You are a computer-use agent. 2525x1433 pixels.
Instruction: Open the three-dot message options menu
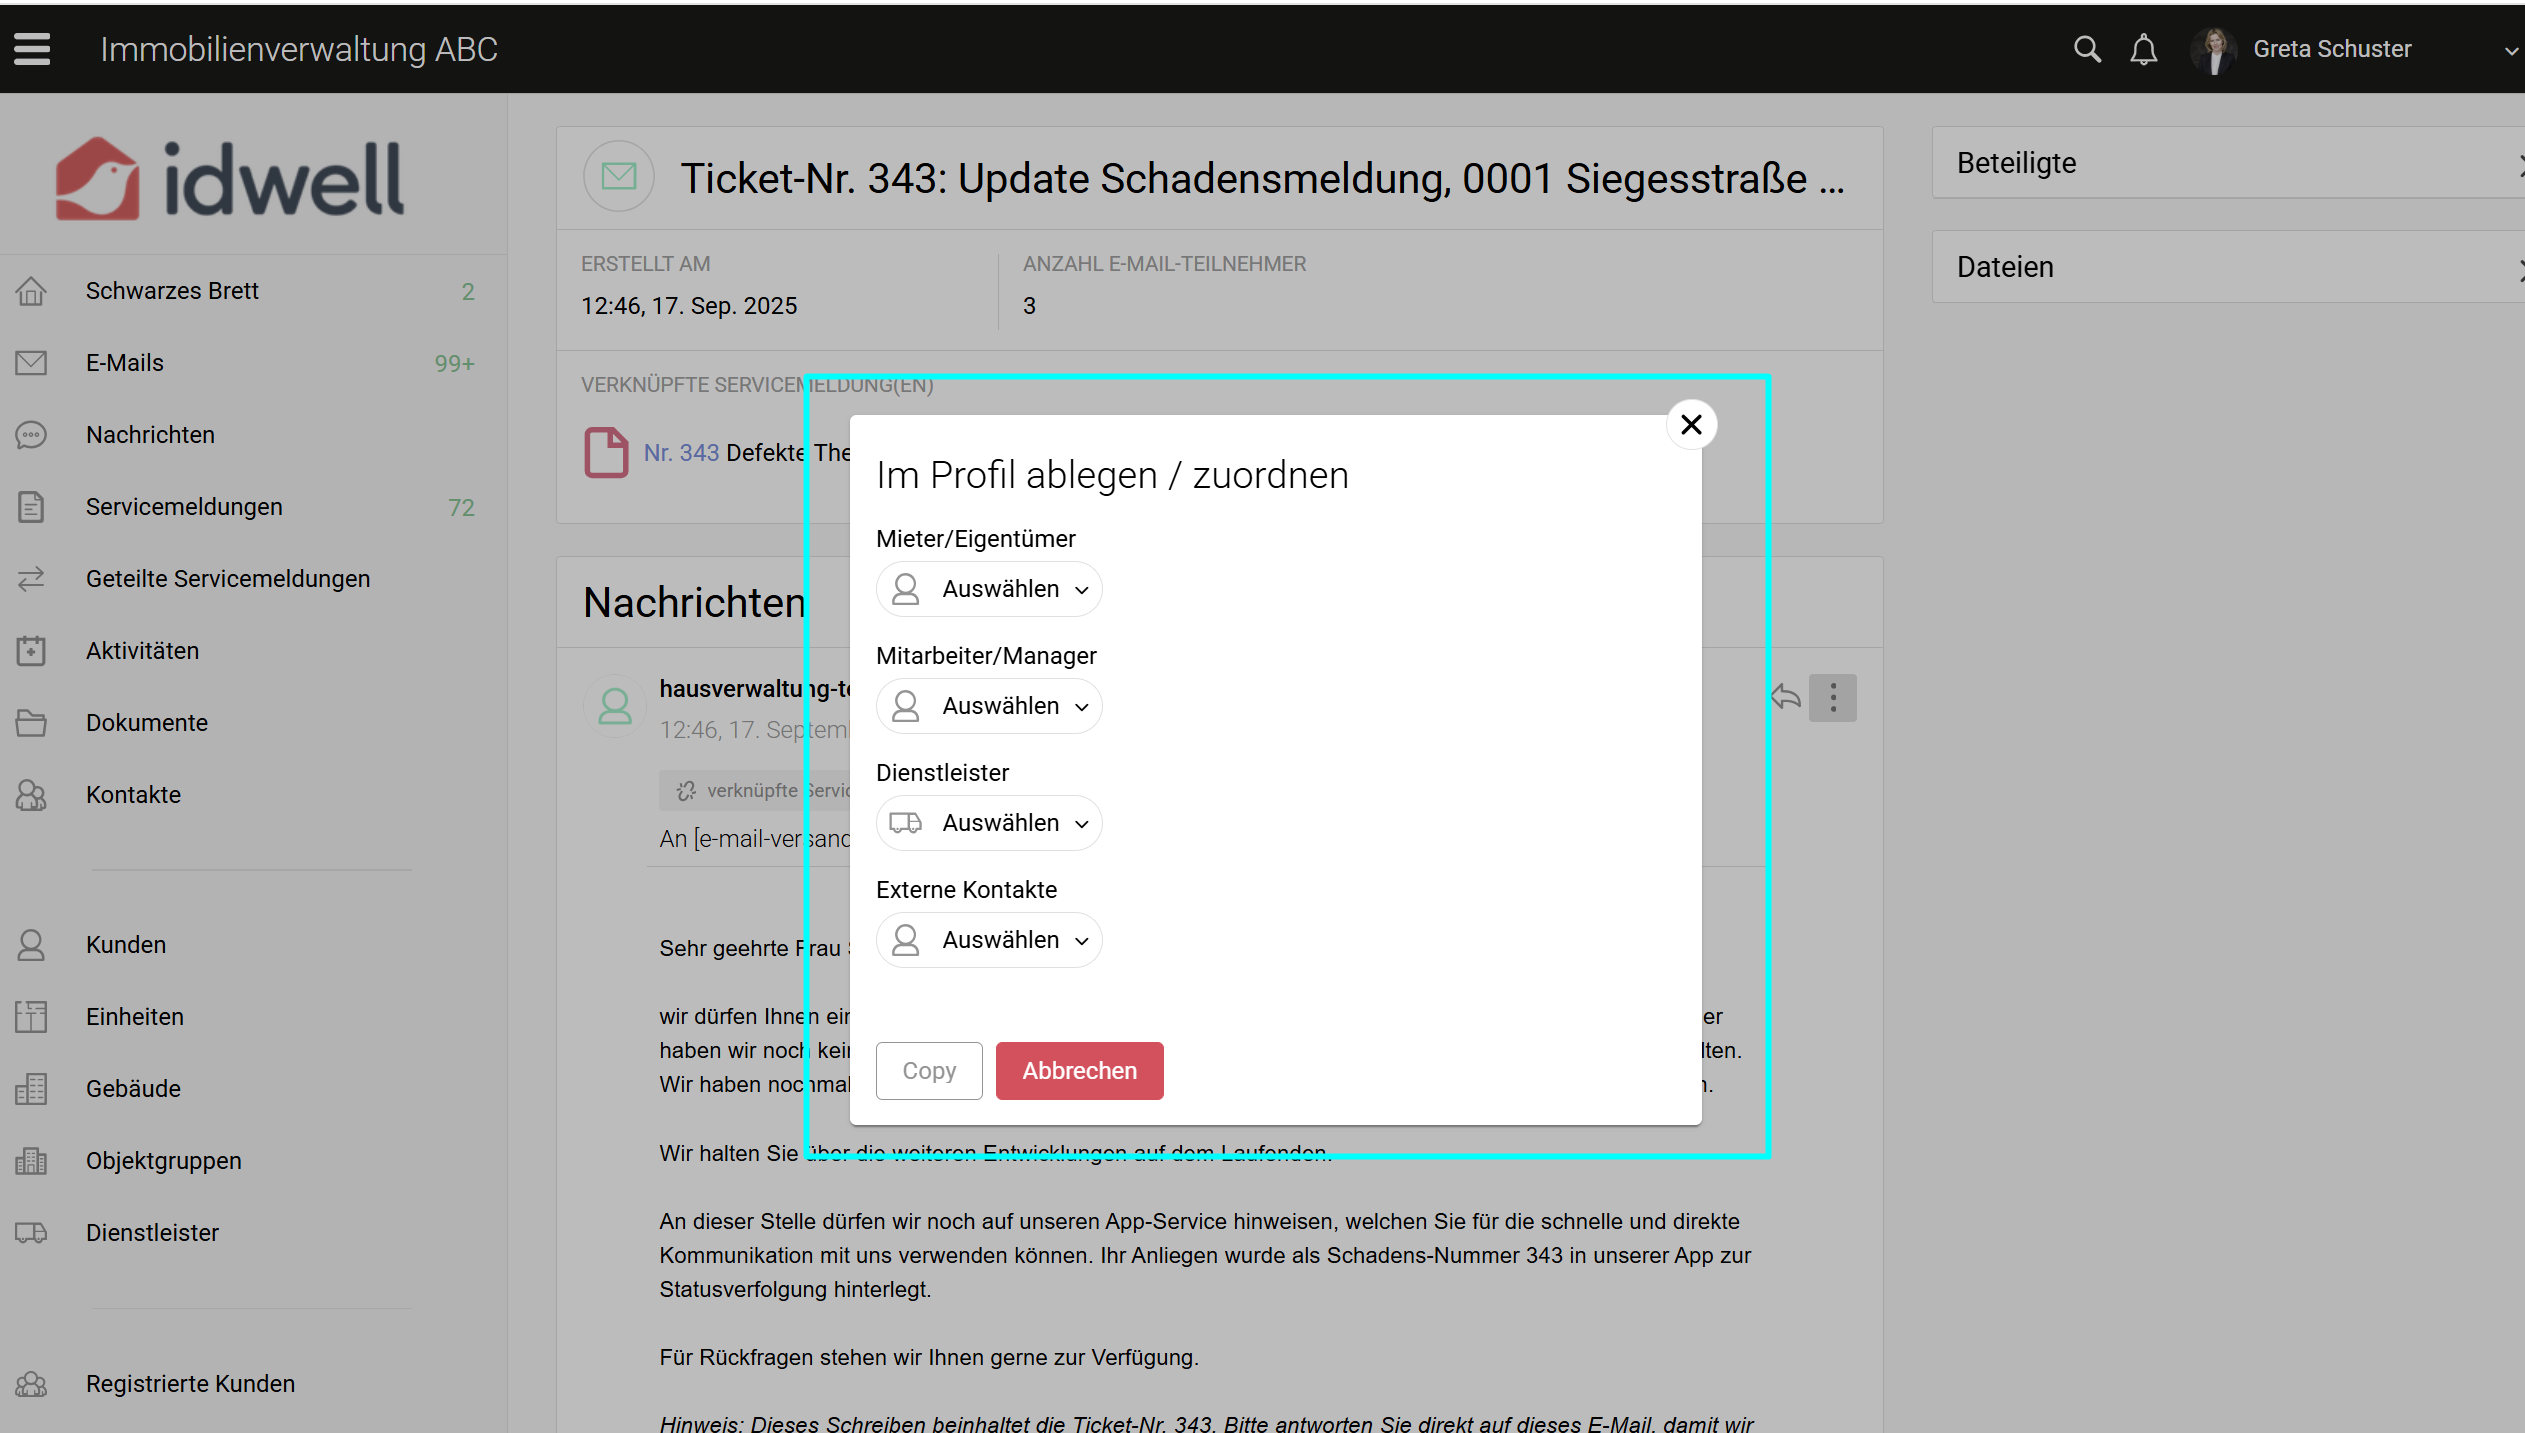tap(1832, 697)
